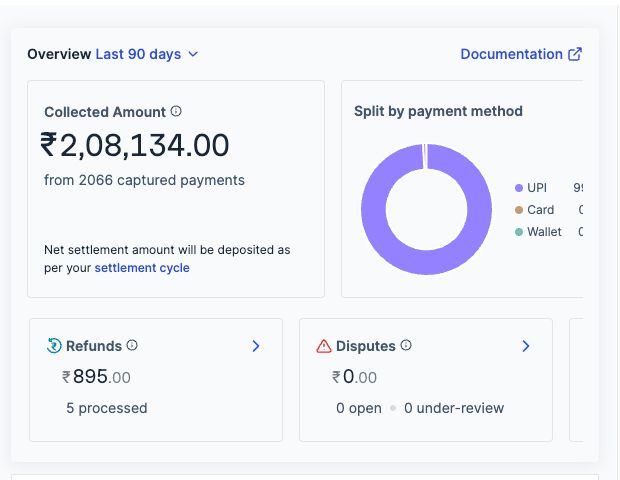Click the Disputes warning triangle icon

(324, 346)
